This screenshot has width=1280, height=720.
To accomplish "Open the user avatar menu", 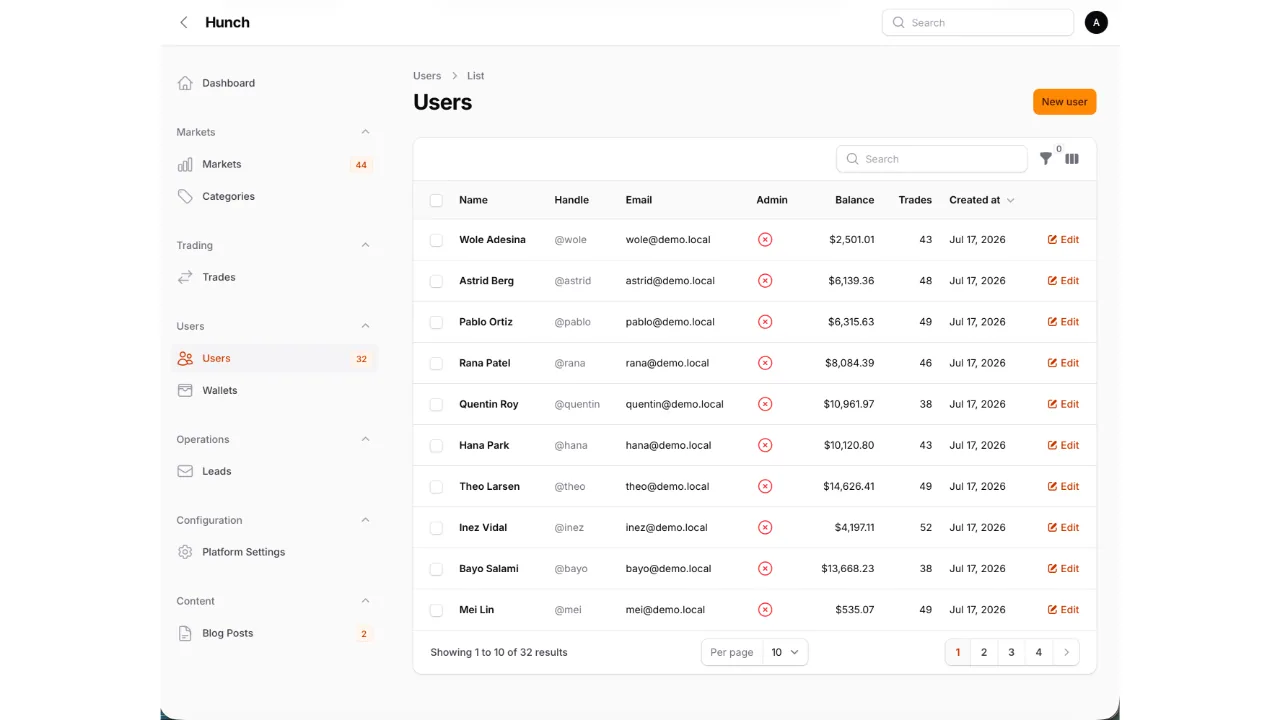I will [x=1096, y=22].
